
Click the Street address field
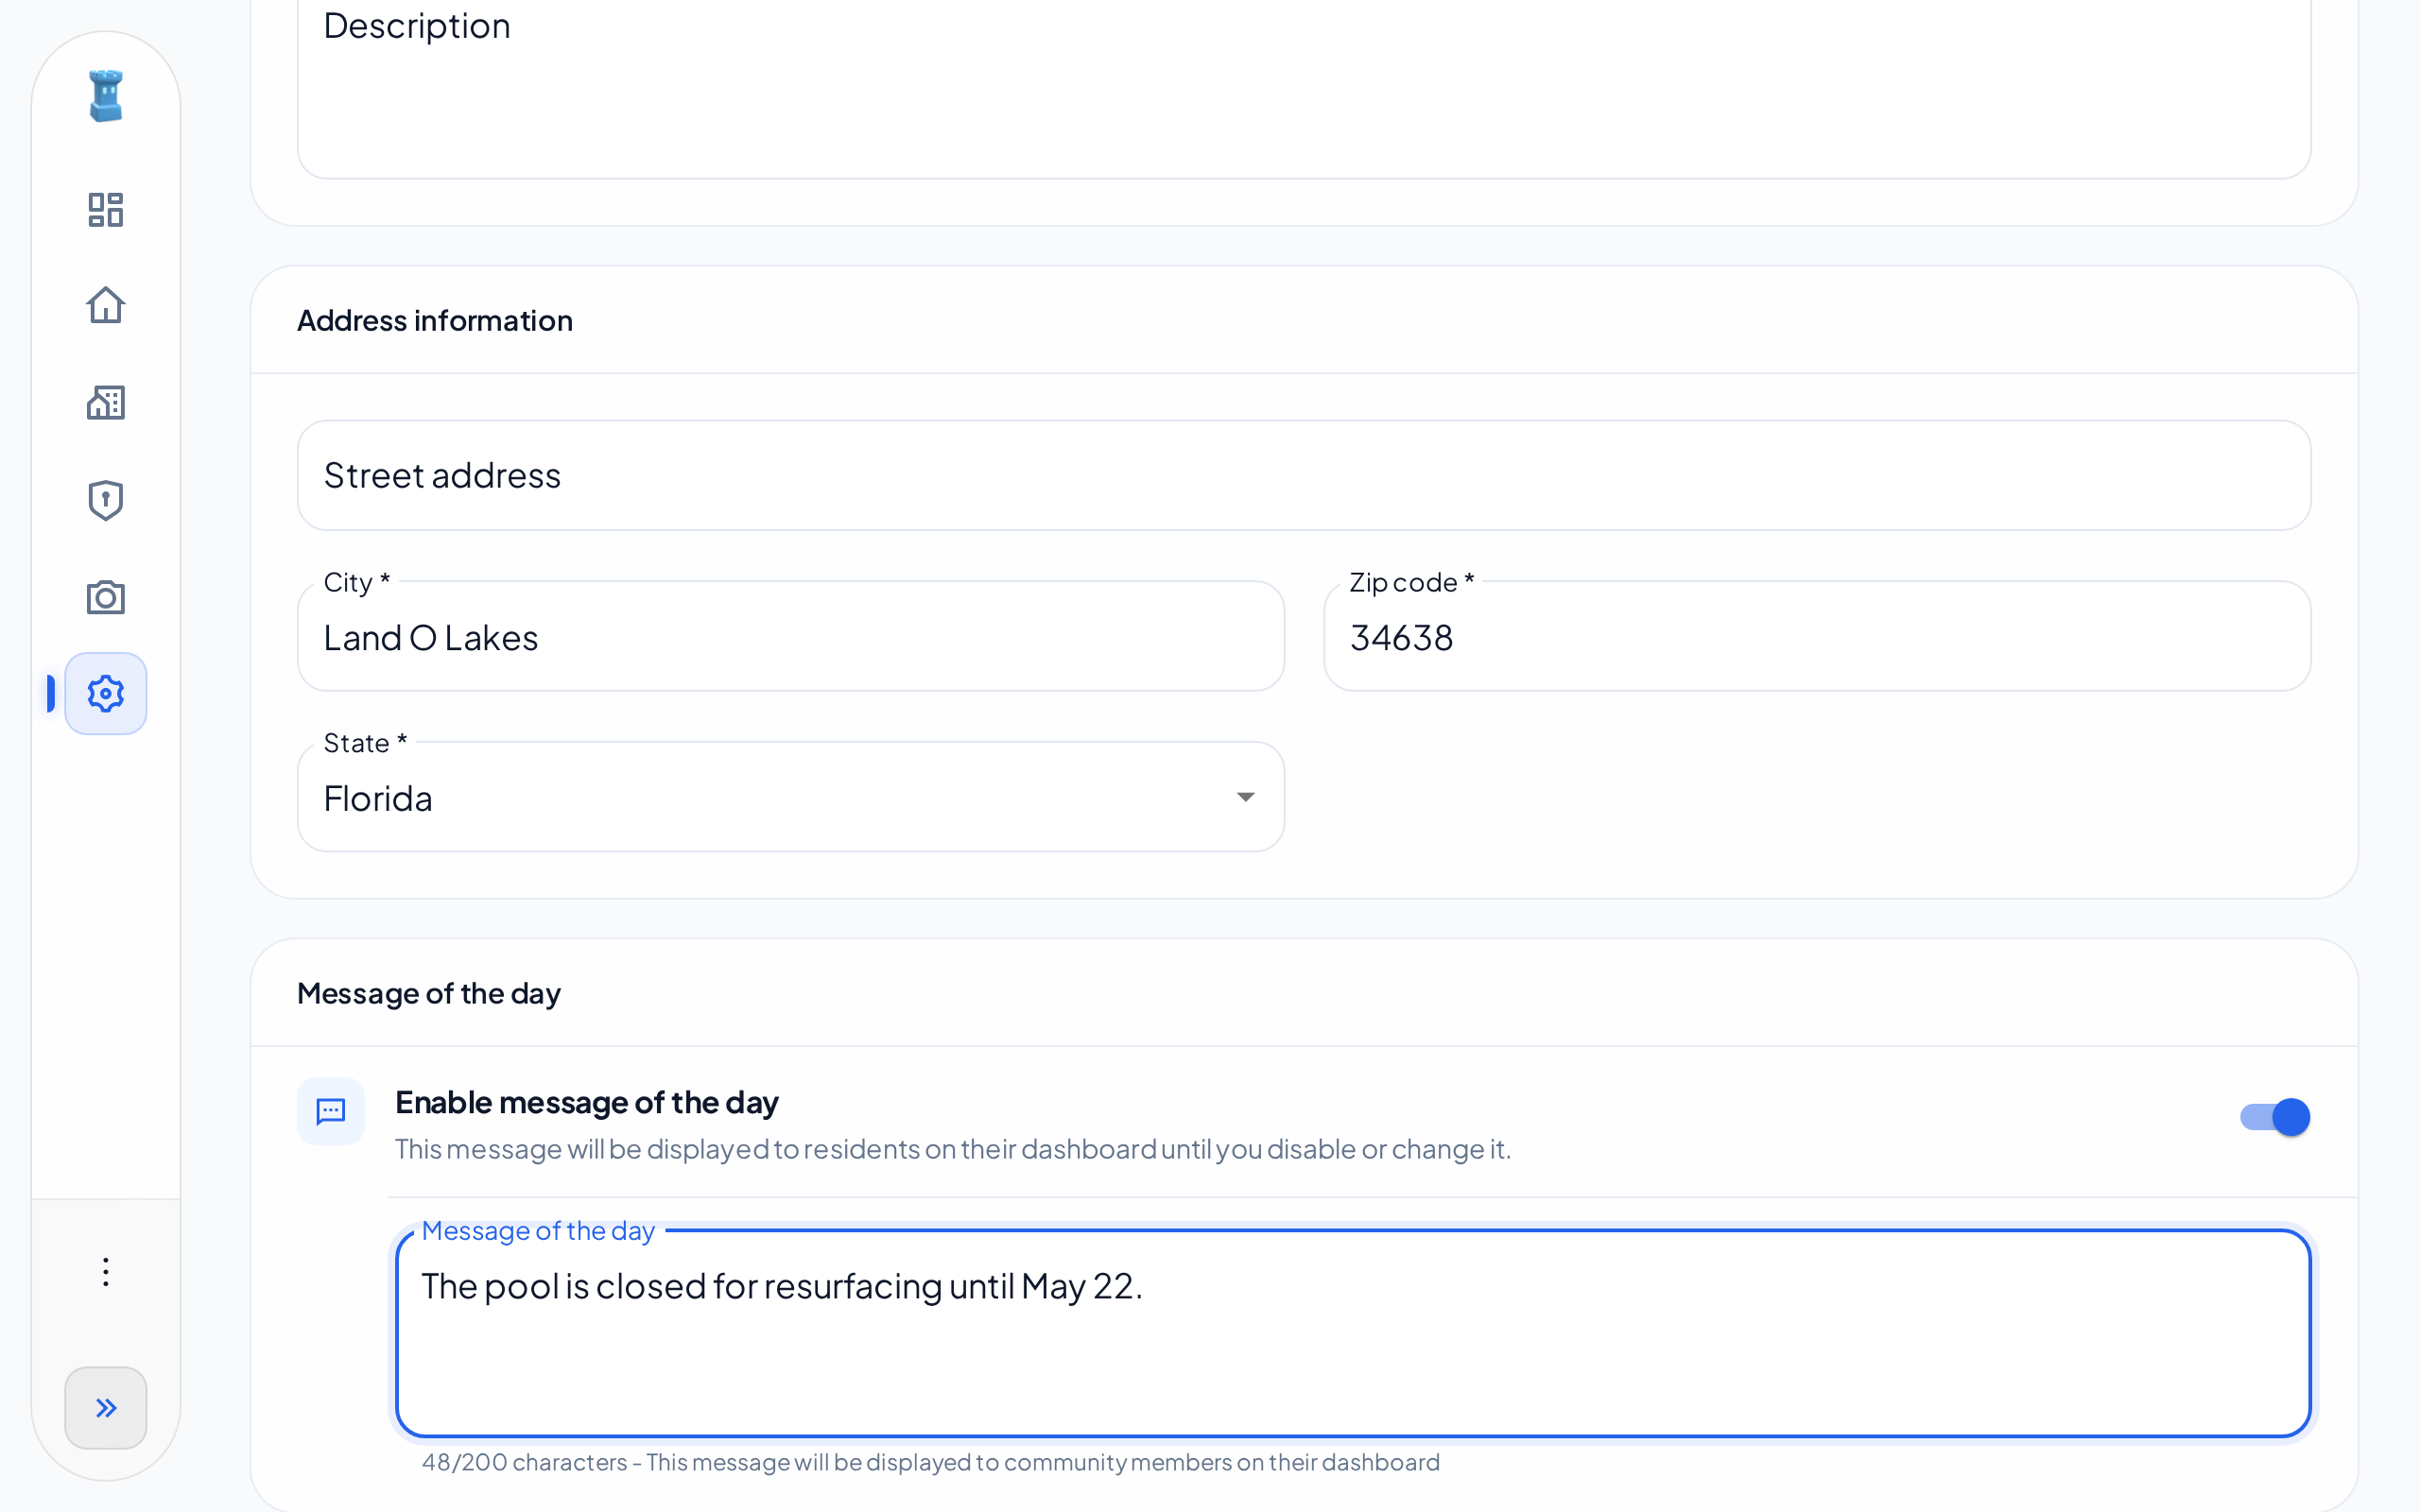(x=1304, y=475)
